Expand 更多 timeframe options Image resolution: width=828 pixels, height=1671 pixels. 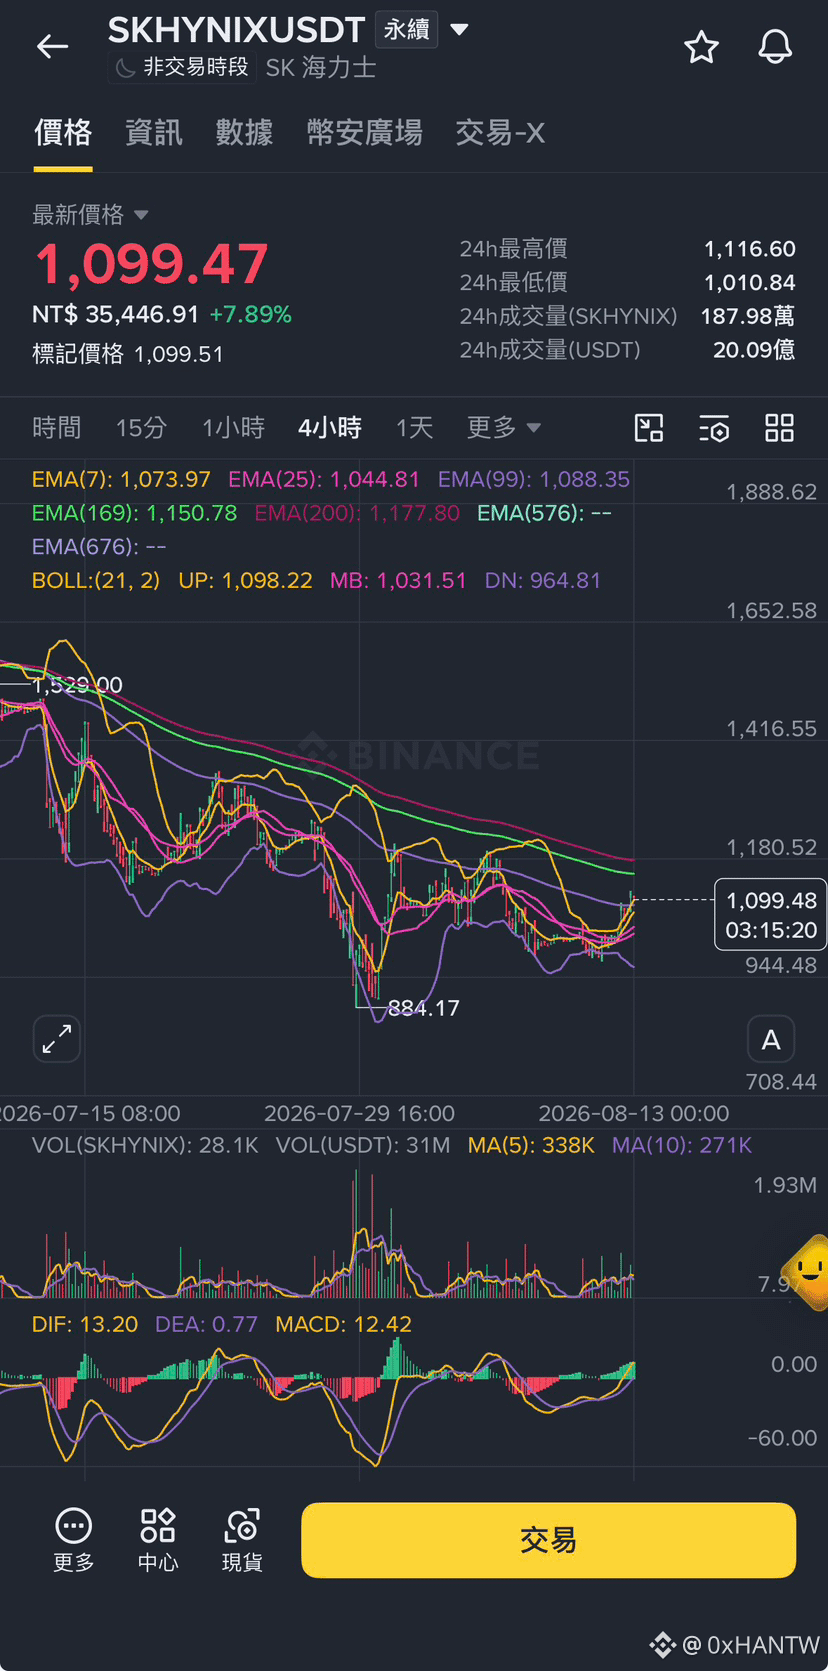coord(503,428)
